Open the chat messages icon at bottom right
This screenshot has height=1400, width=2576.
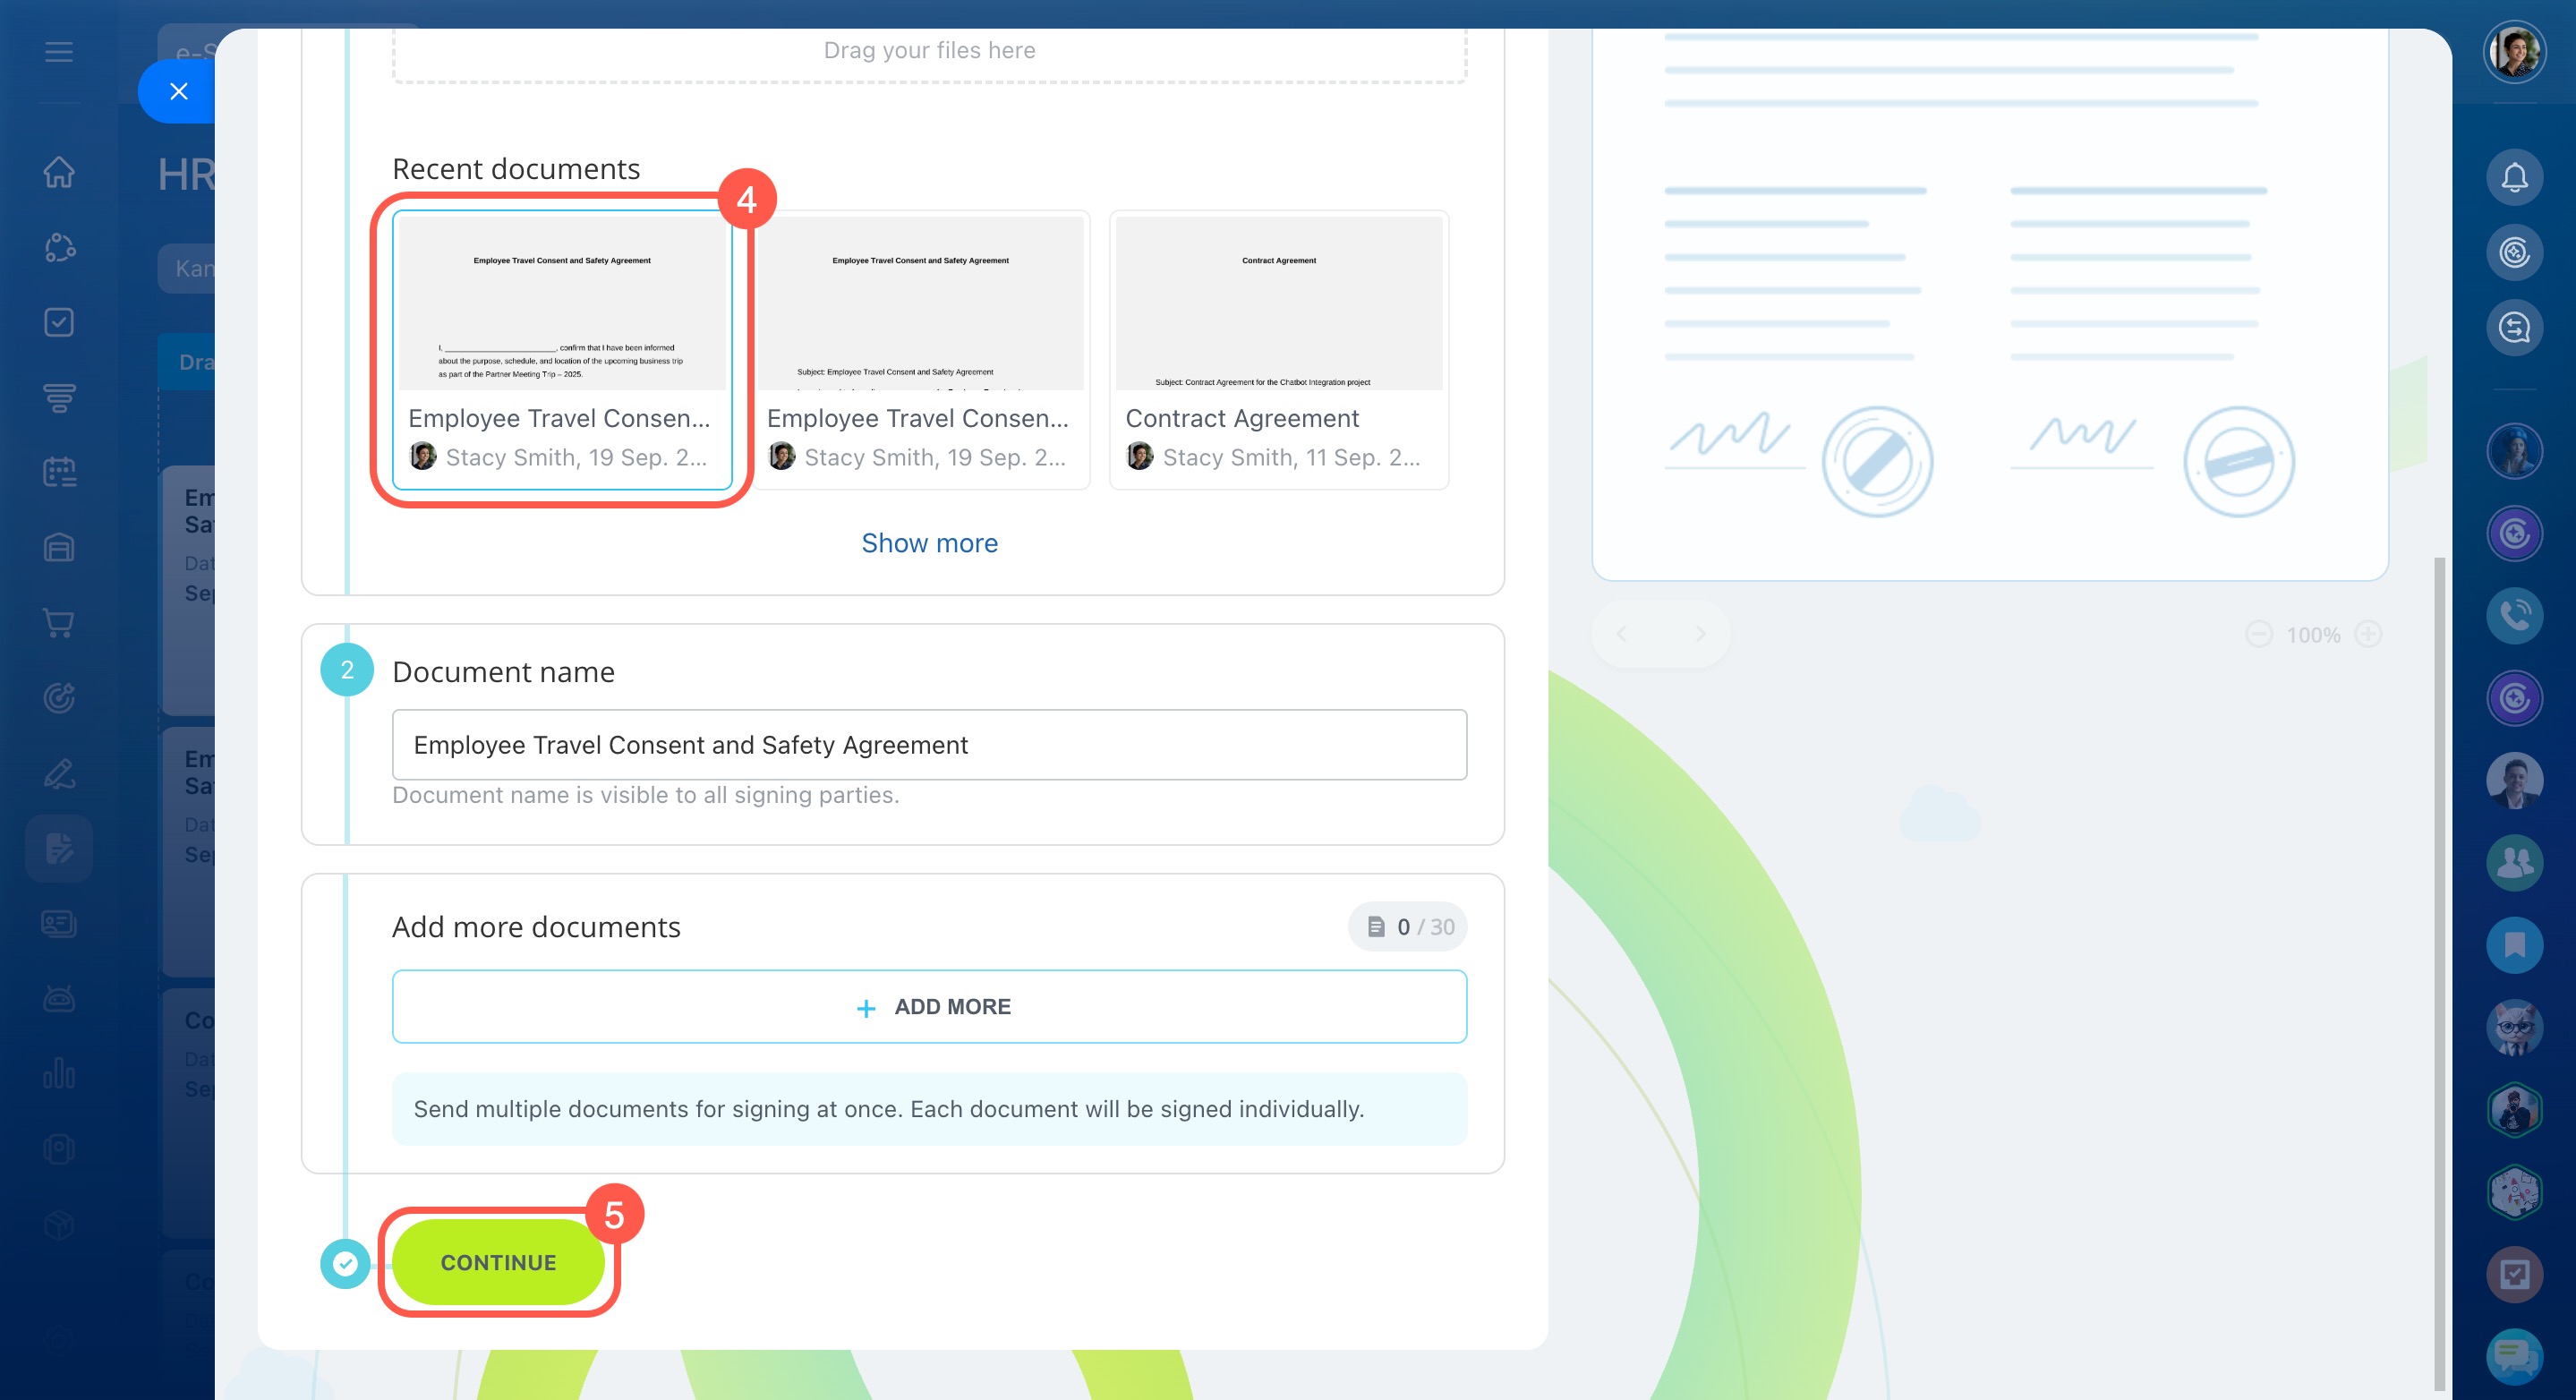click(x=2514, y=1356)
